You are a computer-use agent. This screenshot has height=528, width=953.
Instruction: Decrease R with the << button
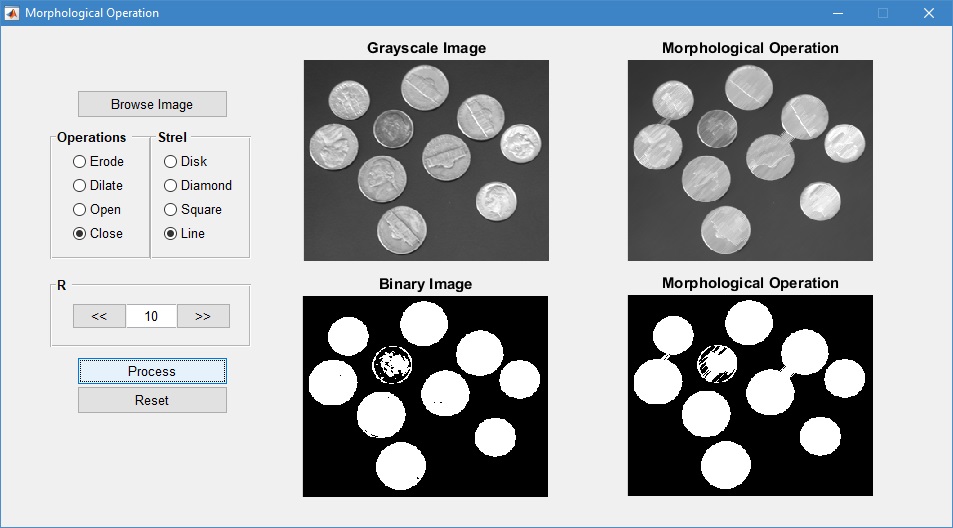coord(99,316)
